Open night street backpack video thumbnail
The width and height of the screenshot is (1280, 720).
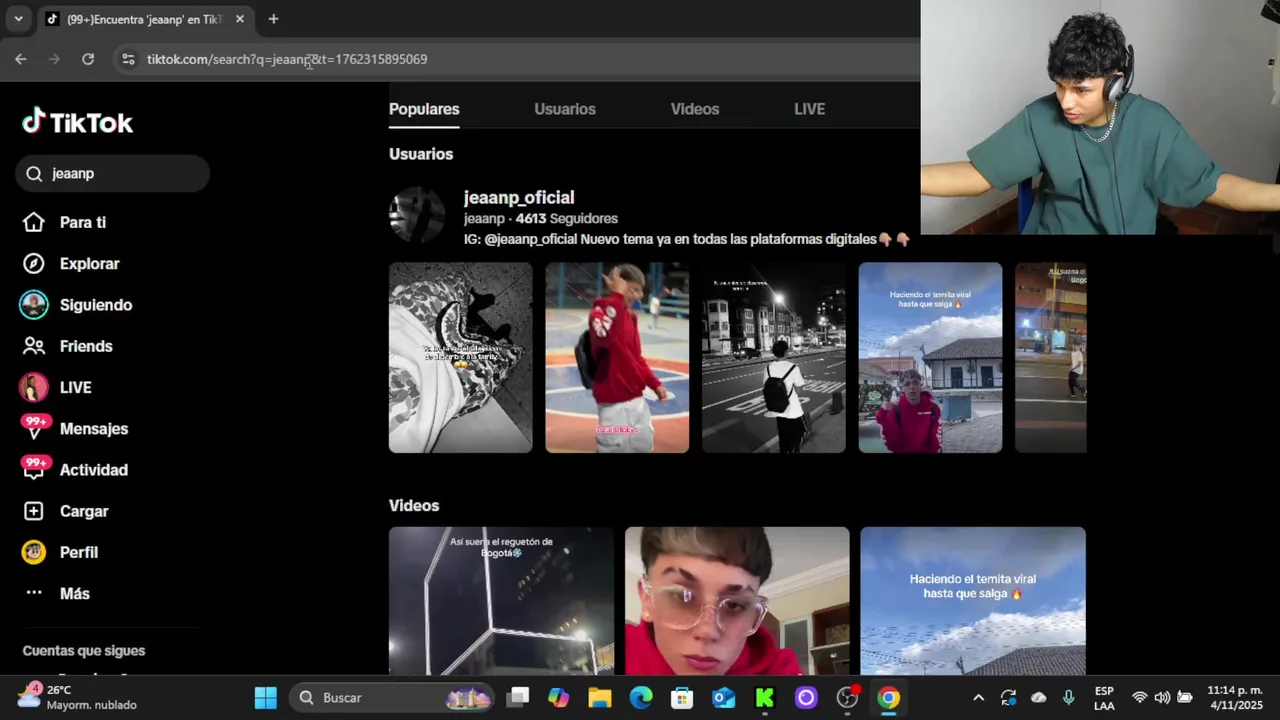pyautogui.click(x=773, y=357)
